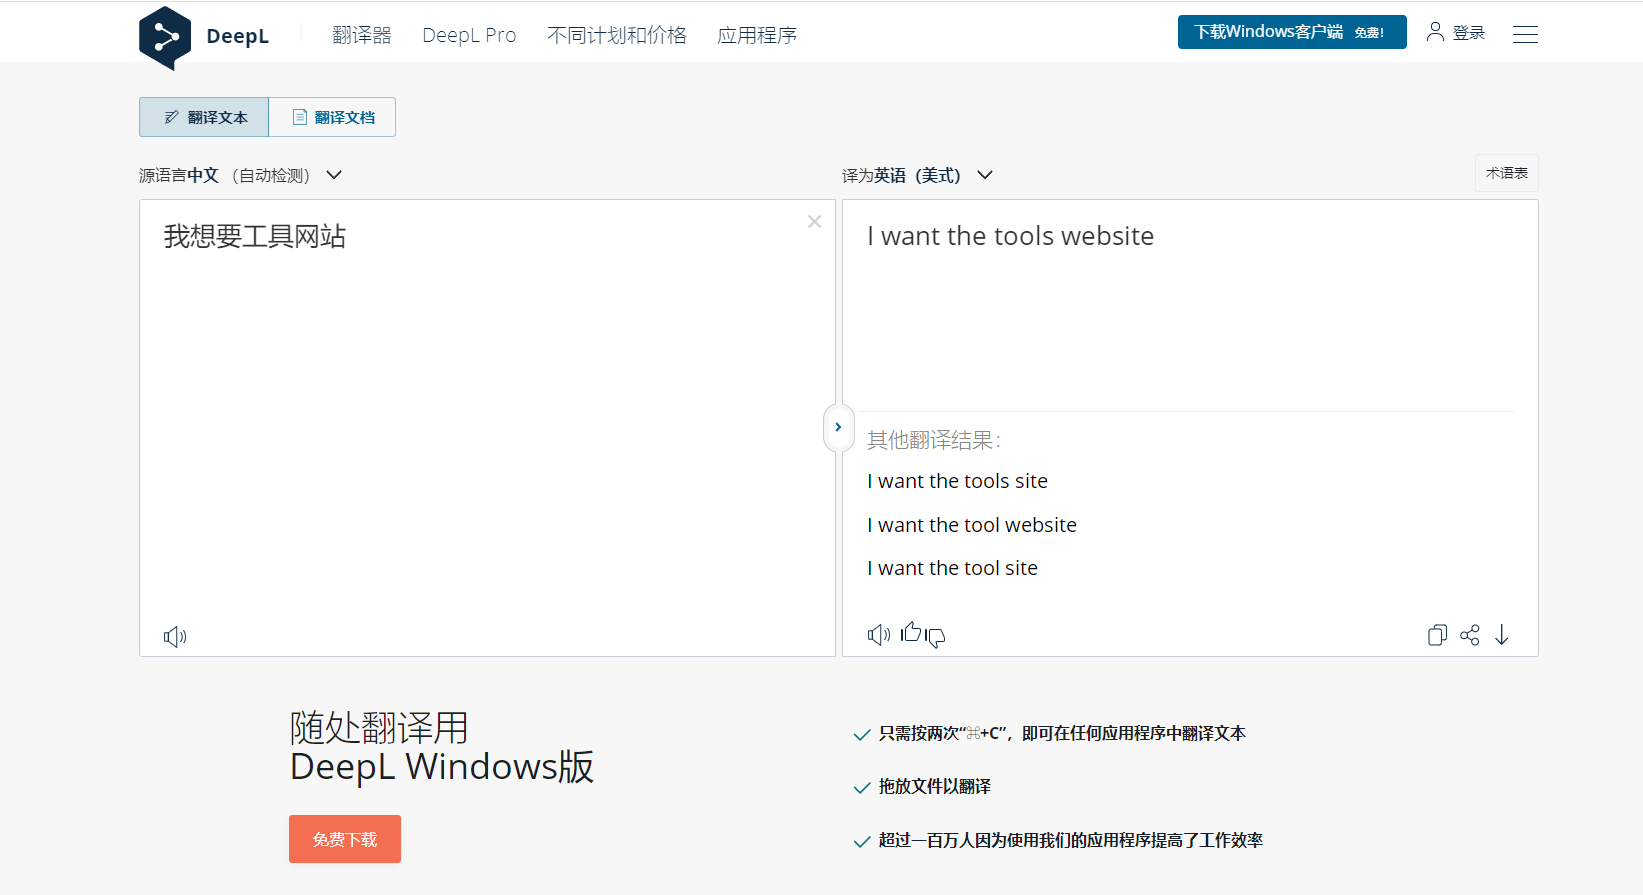The image size is (1643, 895).
Task: Download translation with the down arrow icon
Action: (x=1501, y=635)
